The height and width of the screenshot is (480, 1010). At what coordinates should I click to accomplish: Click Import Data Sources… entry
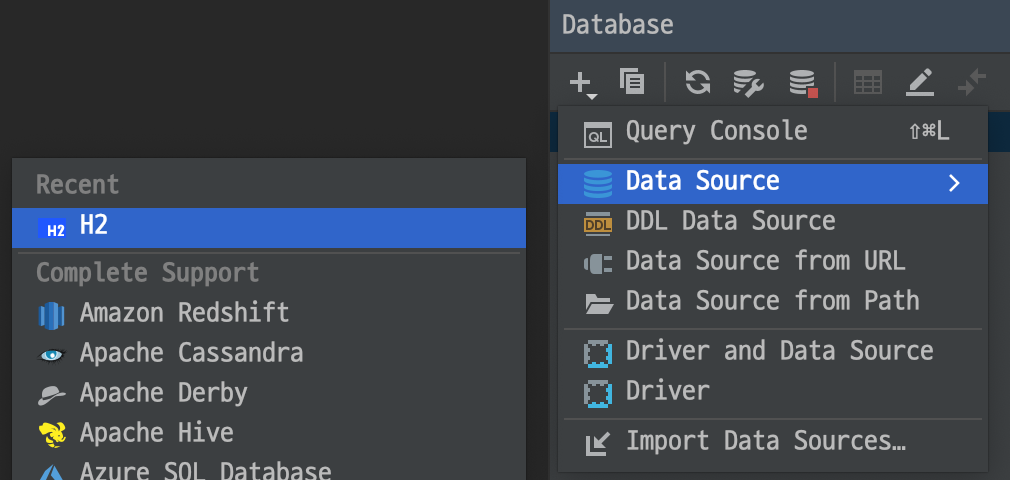(x=772, y=442)
